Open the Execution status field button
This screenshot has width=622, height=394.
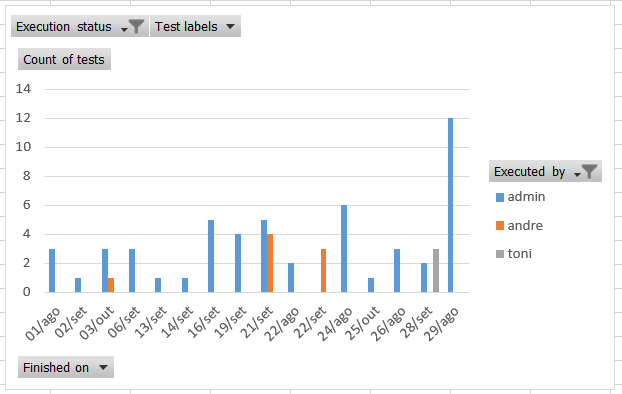click(x=80, y=27)
